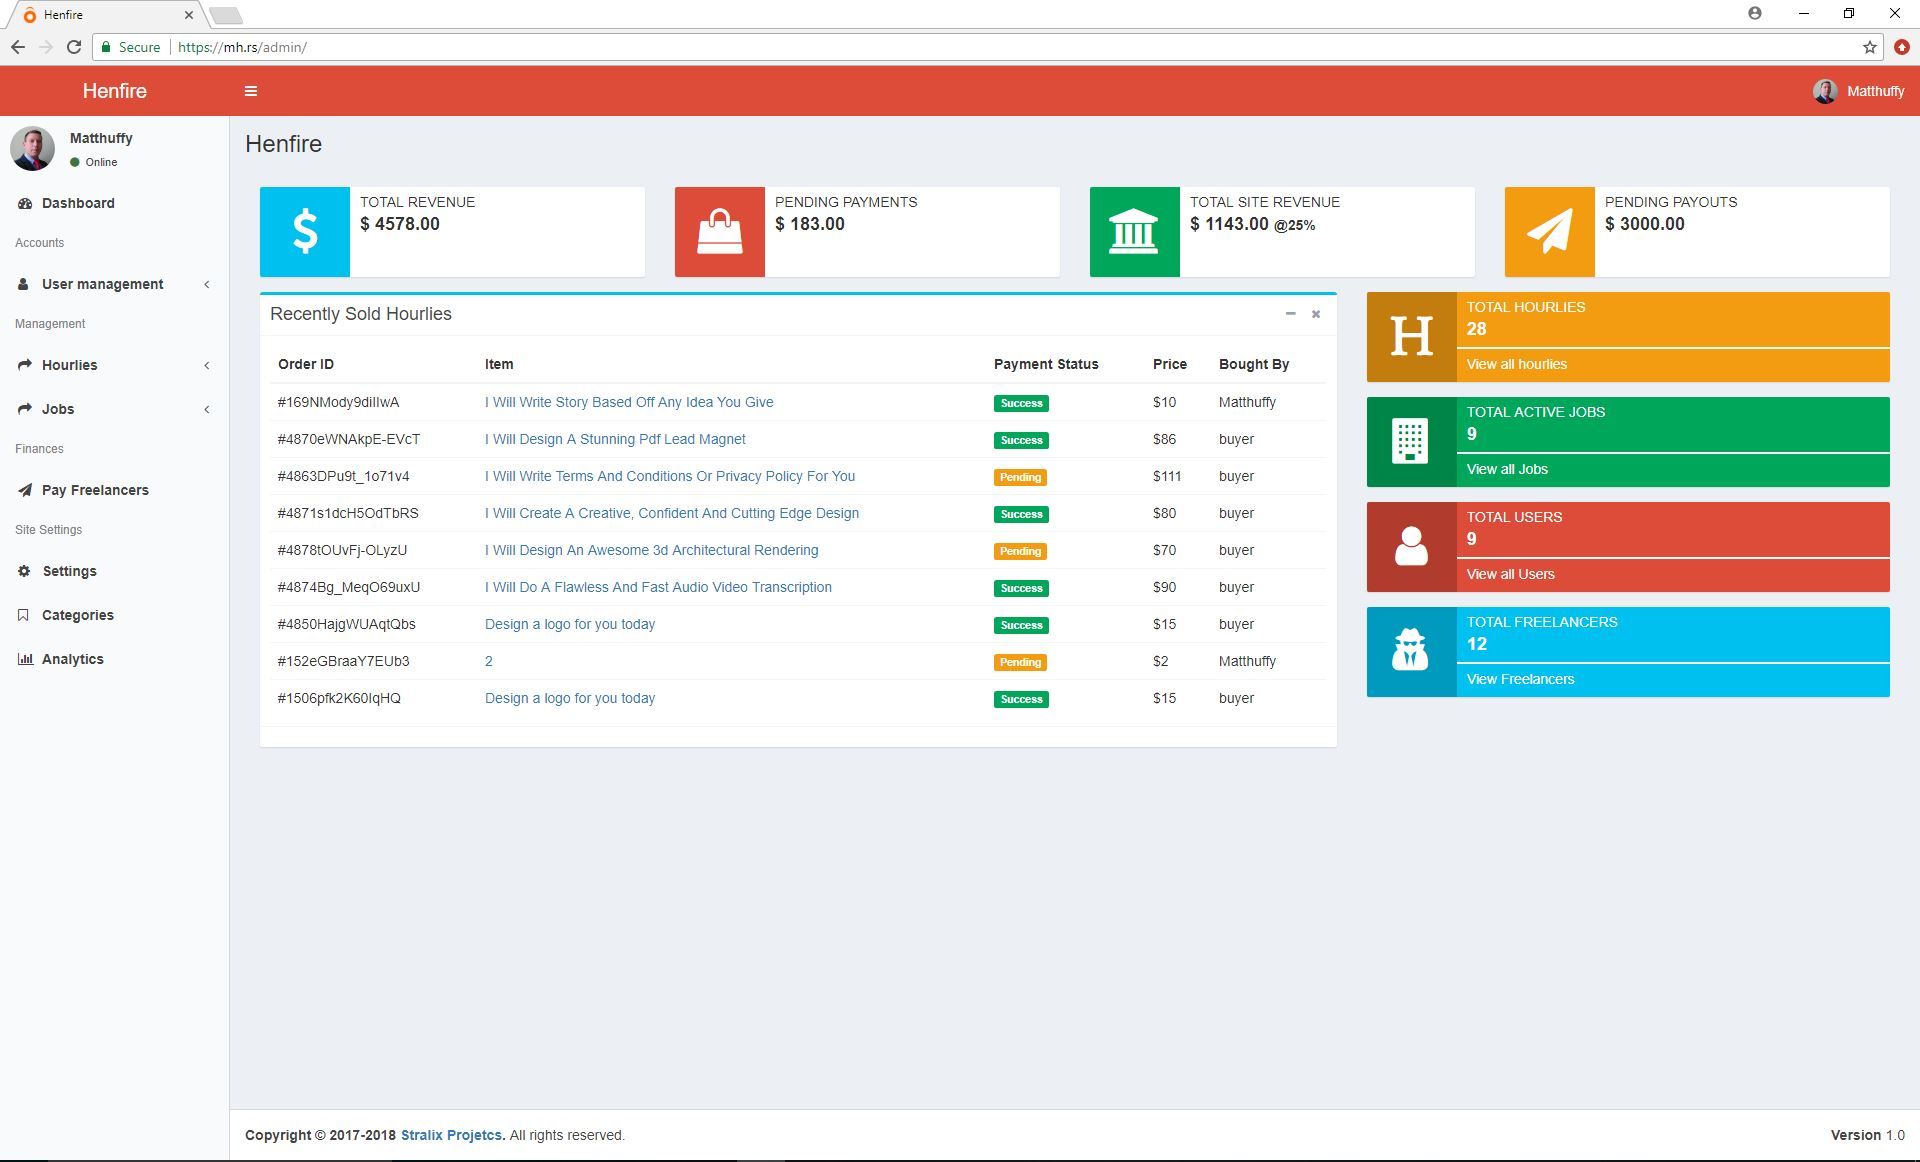Select order ID #4878tOUvFj-OLyzU
Viewport: 1920px width, 1162px height.
click(x=342, y=550)
